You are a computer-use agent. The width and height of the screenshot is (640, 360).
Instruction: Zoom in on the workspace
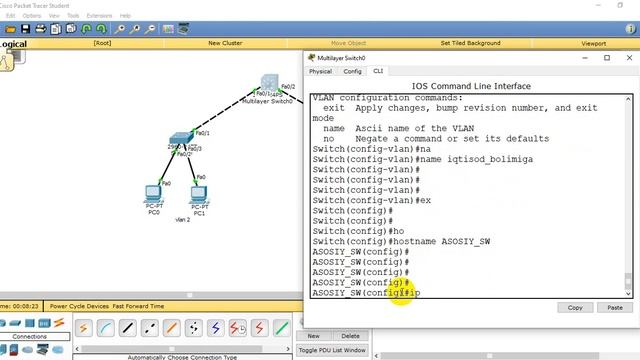point(120,29)
